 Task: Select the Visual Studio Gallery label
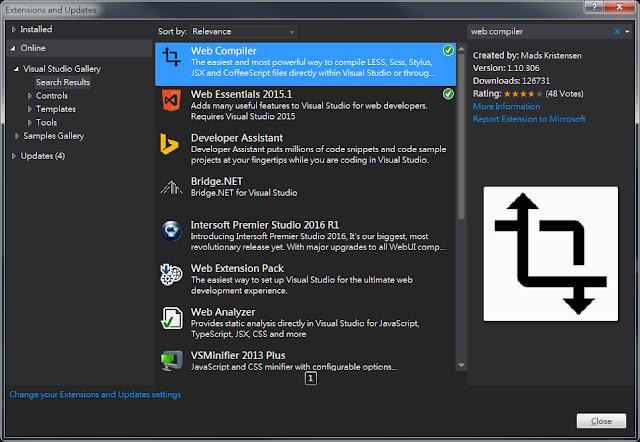click(x=62, y=69)
